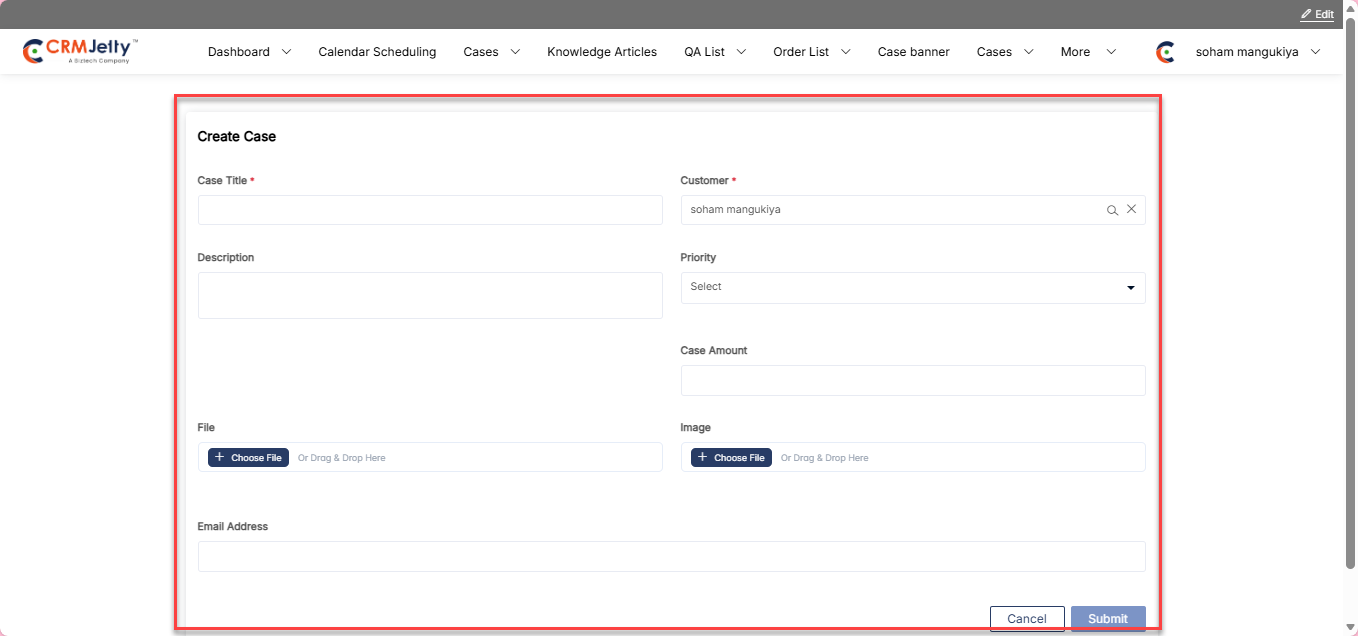Image resolution: width=1358 pixels, height=636 pixels.
Task: Open the soham mangukiya user menu
Action: (1257, 52)
